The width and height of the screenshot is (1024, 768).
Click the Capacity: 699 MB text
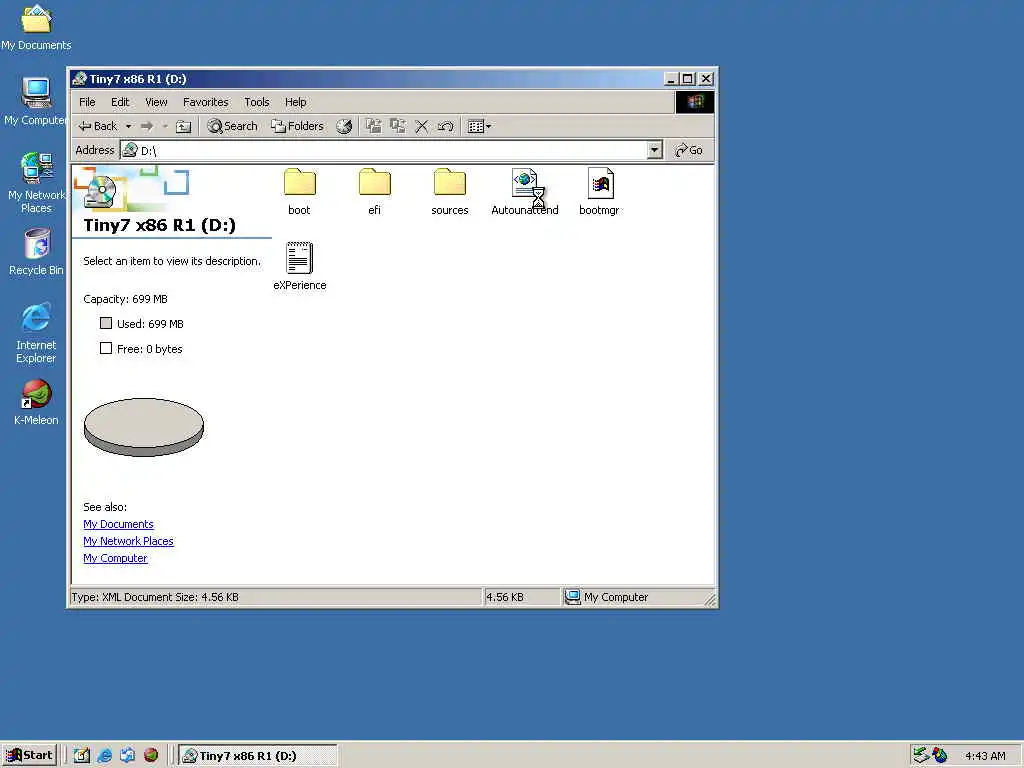tap(125, 299)
